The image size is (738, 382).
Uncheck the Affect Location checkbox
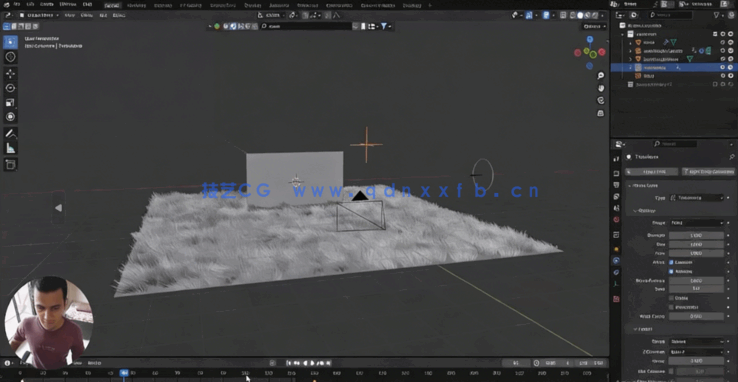(672, 262)
